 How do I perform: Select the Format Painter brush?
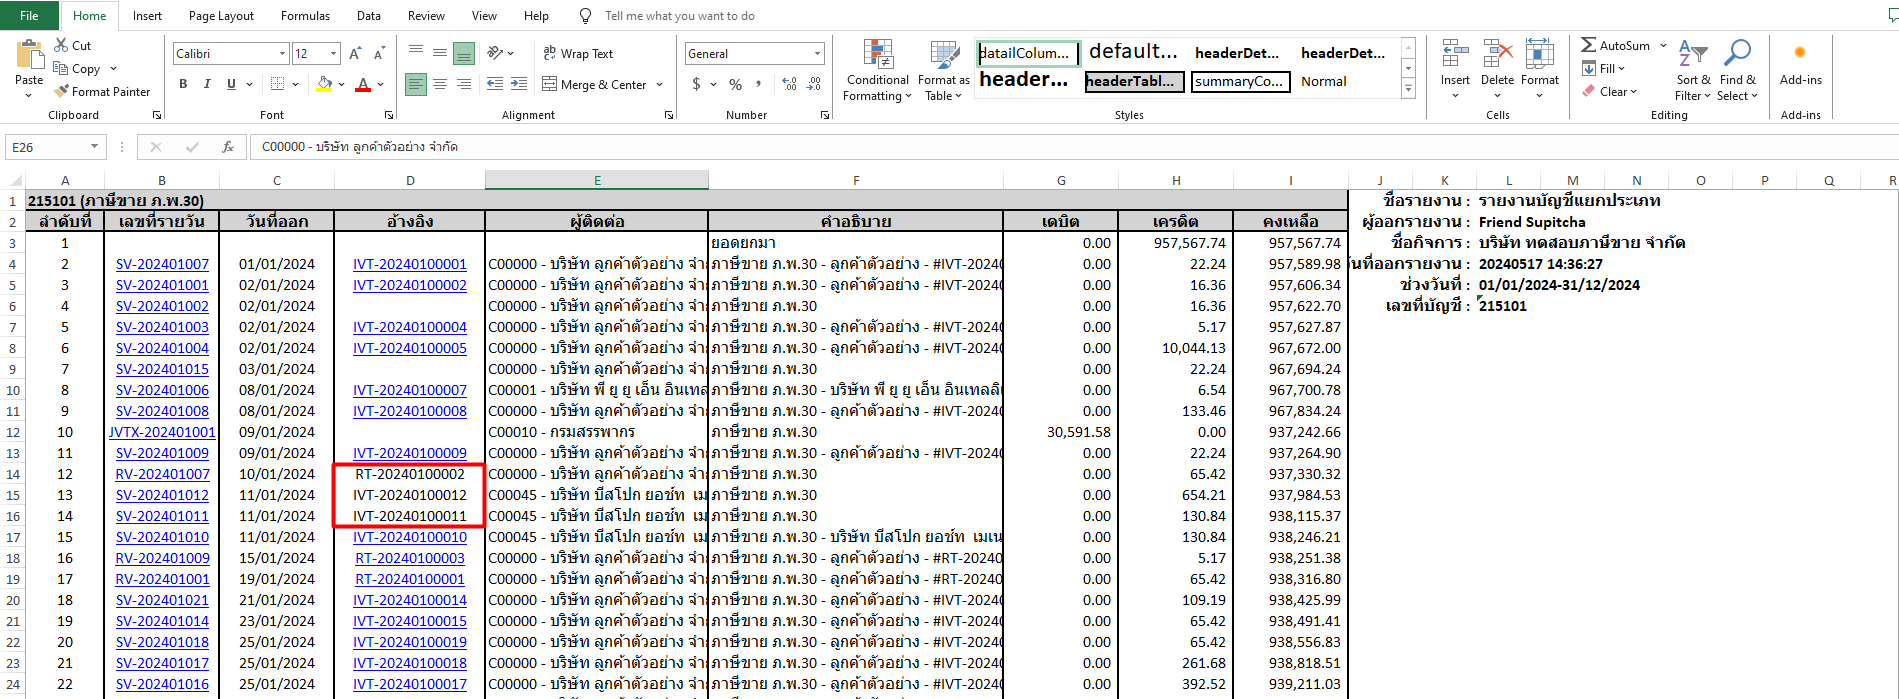(62, 91)
